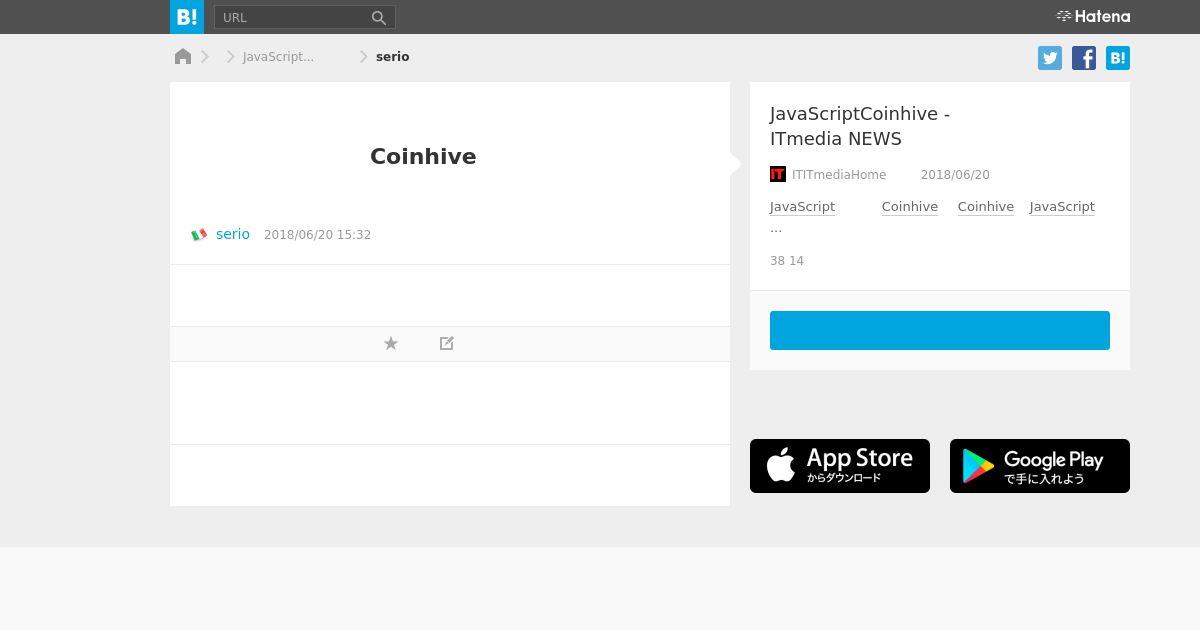Open JavaScriptCoinhive - ITmedia NEWS article title
Image resolution: width=1200 pixels, height=630 pixels.
[x=860, y=126]
